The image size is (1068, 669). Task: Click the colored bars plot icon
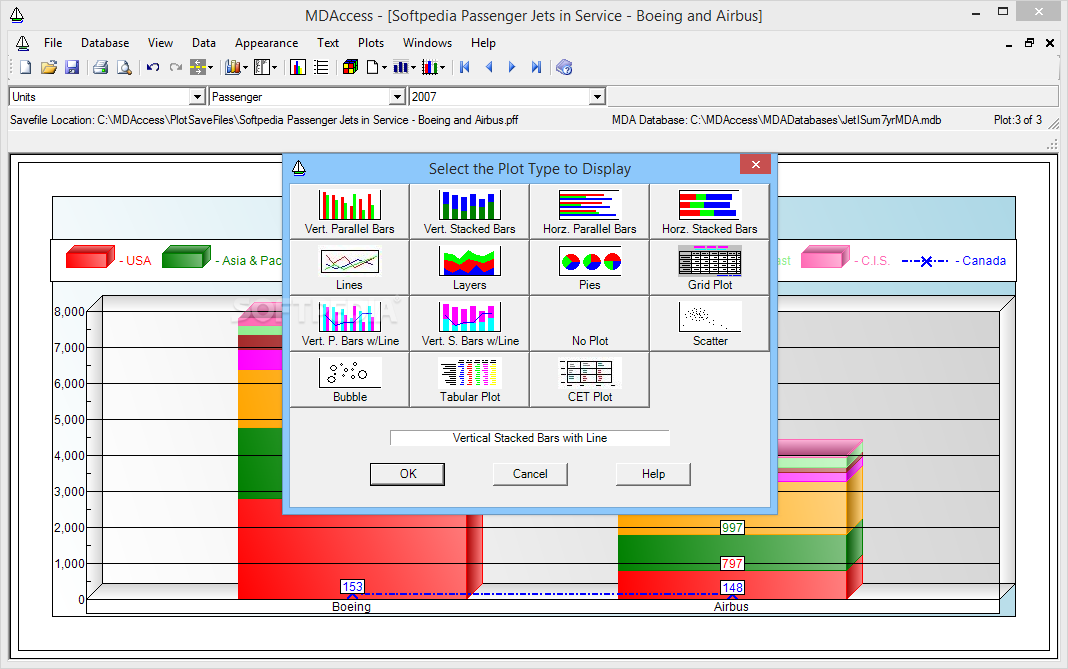click(298, 67)
